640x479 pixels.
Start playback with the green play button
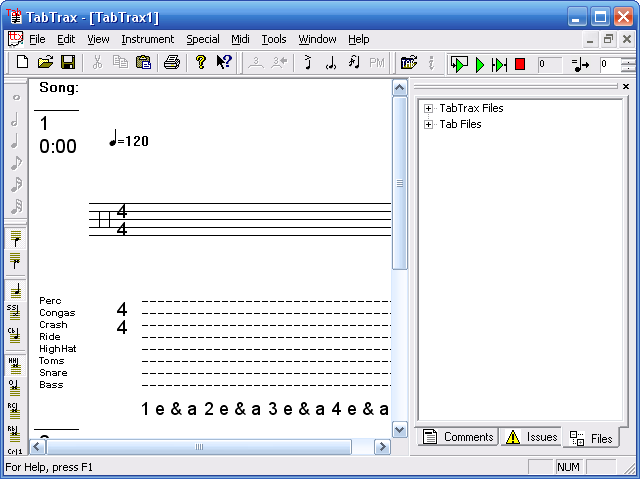pyautogui.click(x=480, y=64)
